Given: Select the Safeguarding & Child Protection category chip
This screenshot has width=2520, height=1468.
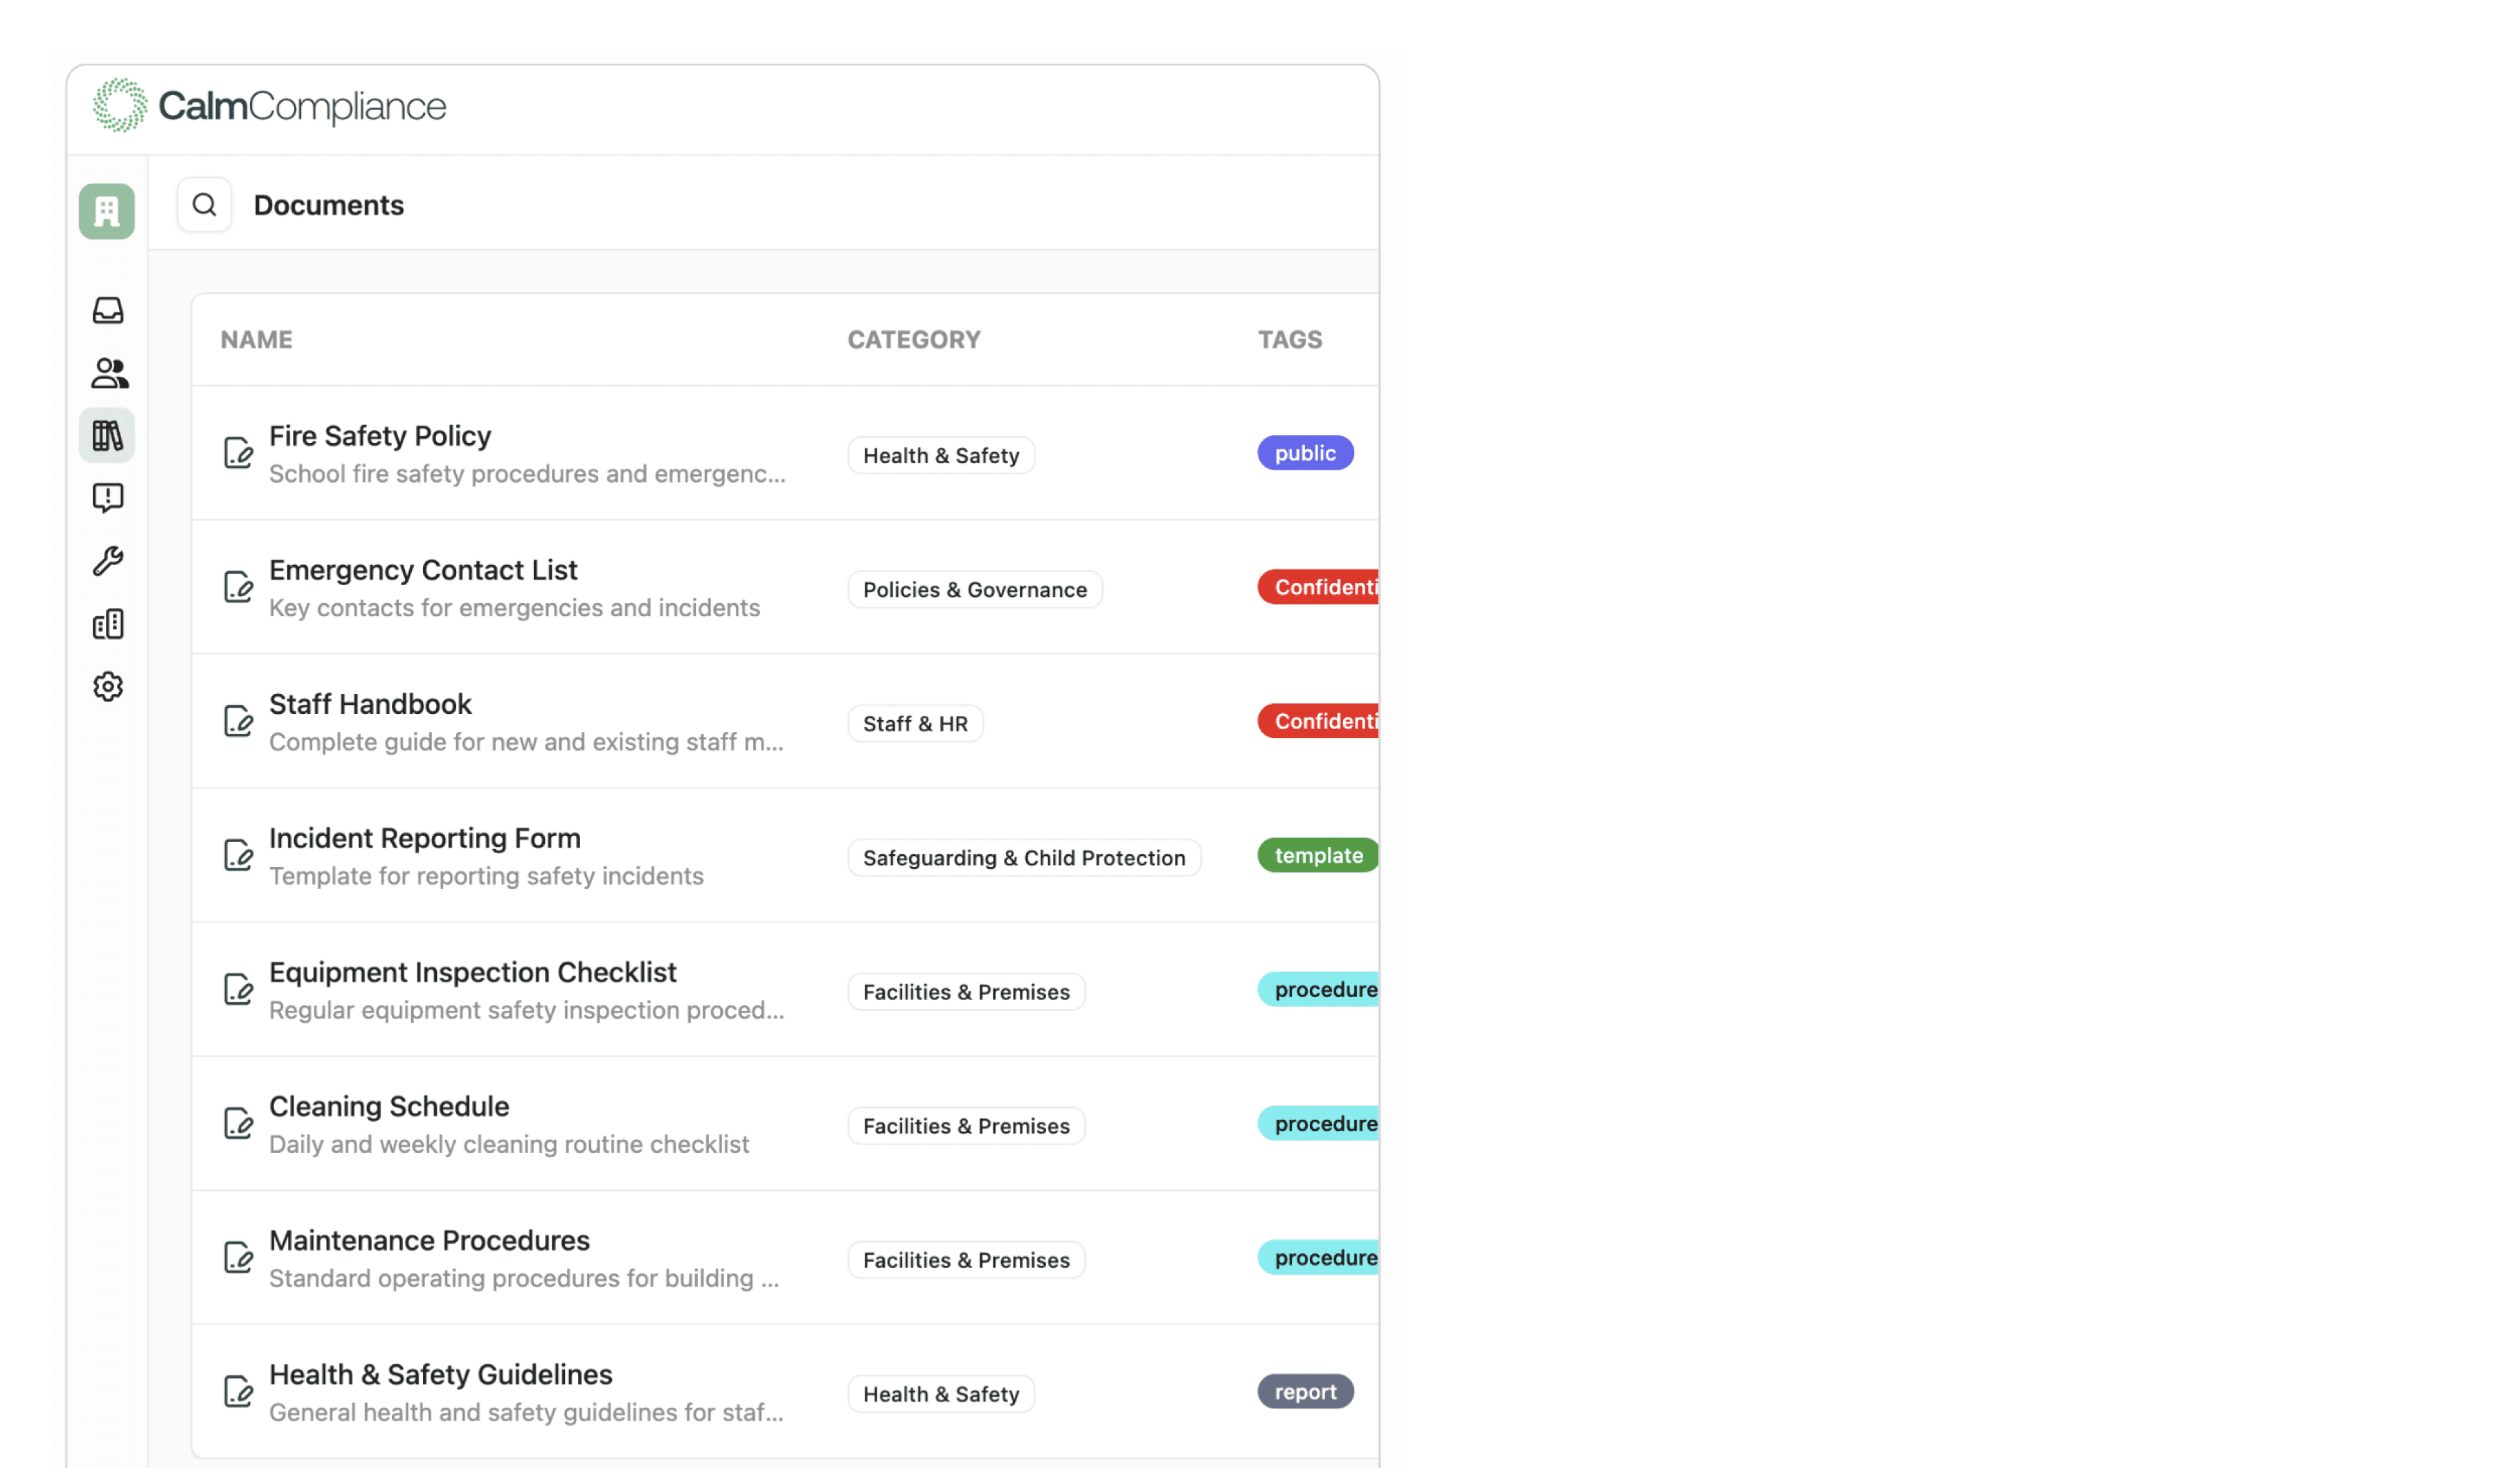Looking at the screenshot, I should (1023, 857).
